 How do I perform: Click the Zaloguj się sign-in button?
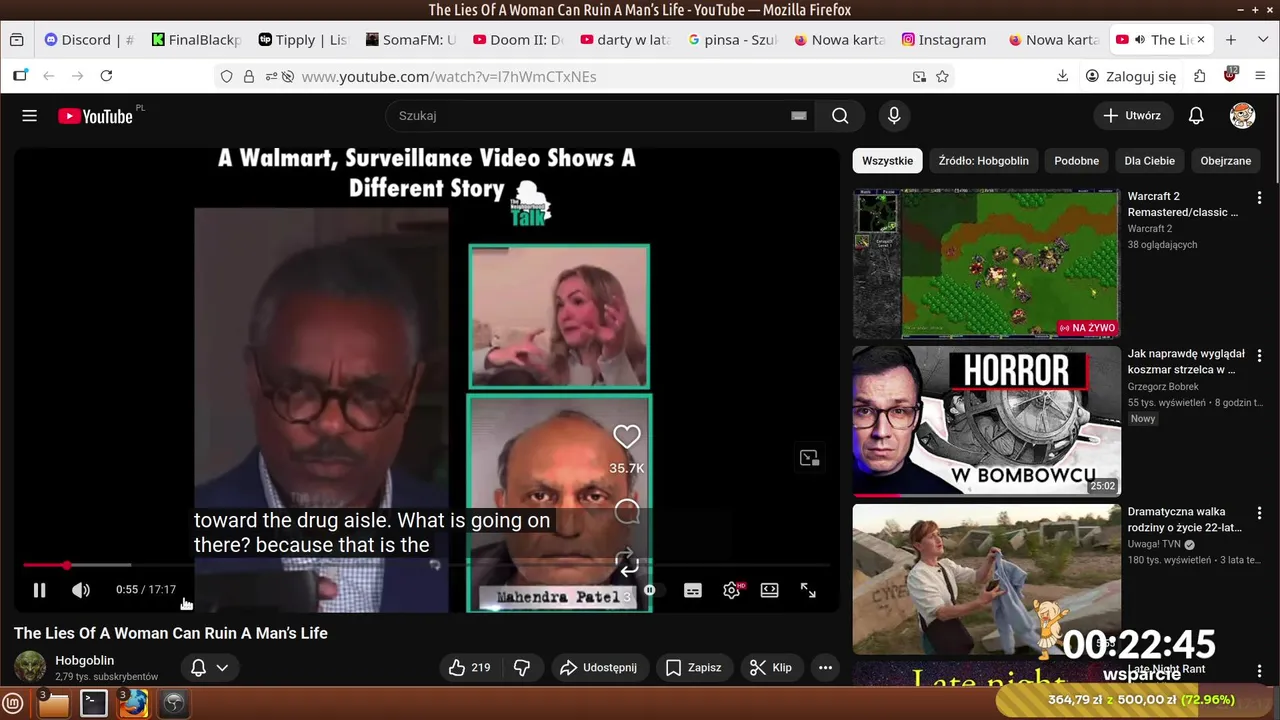[1131, 76]
